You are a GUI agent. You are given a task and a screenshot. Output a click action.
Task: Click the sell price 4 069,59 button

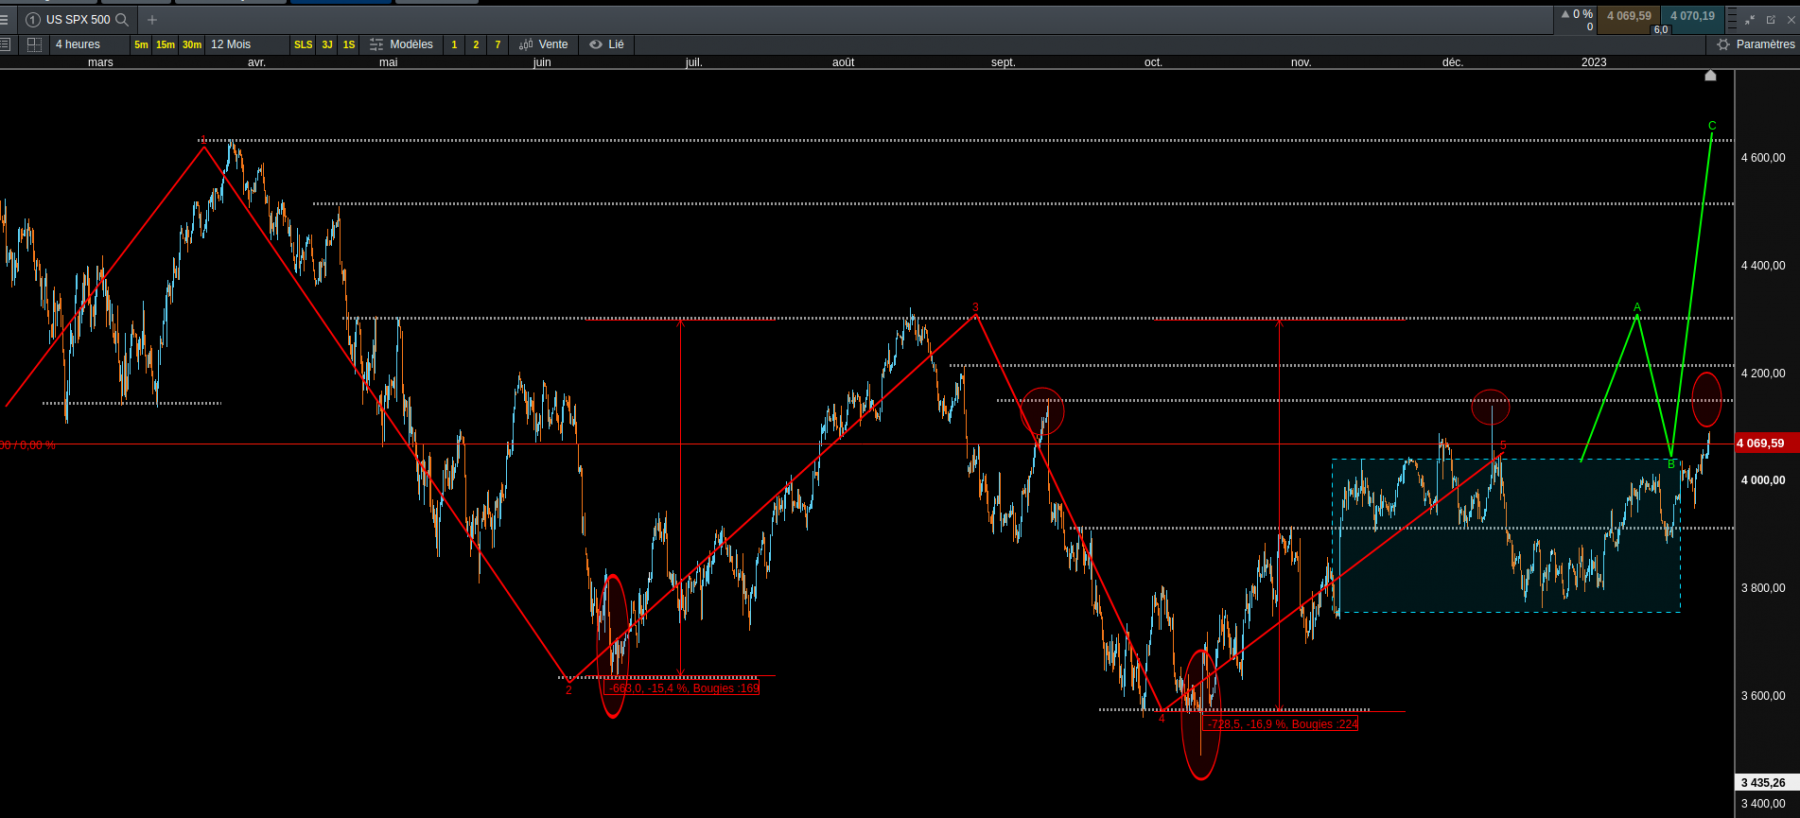point(1629,16)
